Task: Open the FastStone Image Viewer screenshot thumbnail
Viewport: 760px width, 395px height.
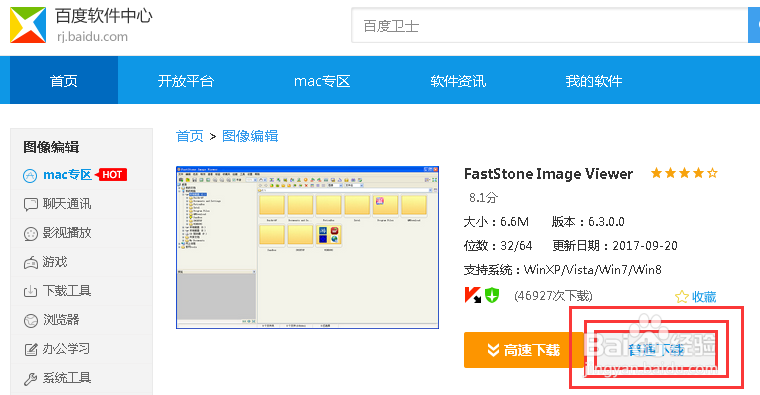Action: coord(307,247)
